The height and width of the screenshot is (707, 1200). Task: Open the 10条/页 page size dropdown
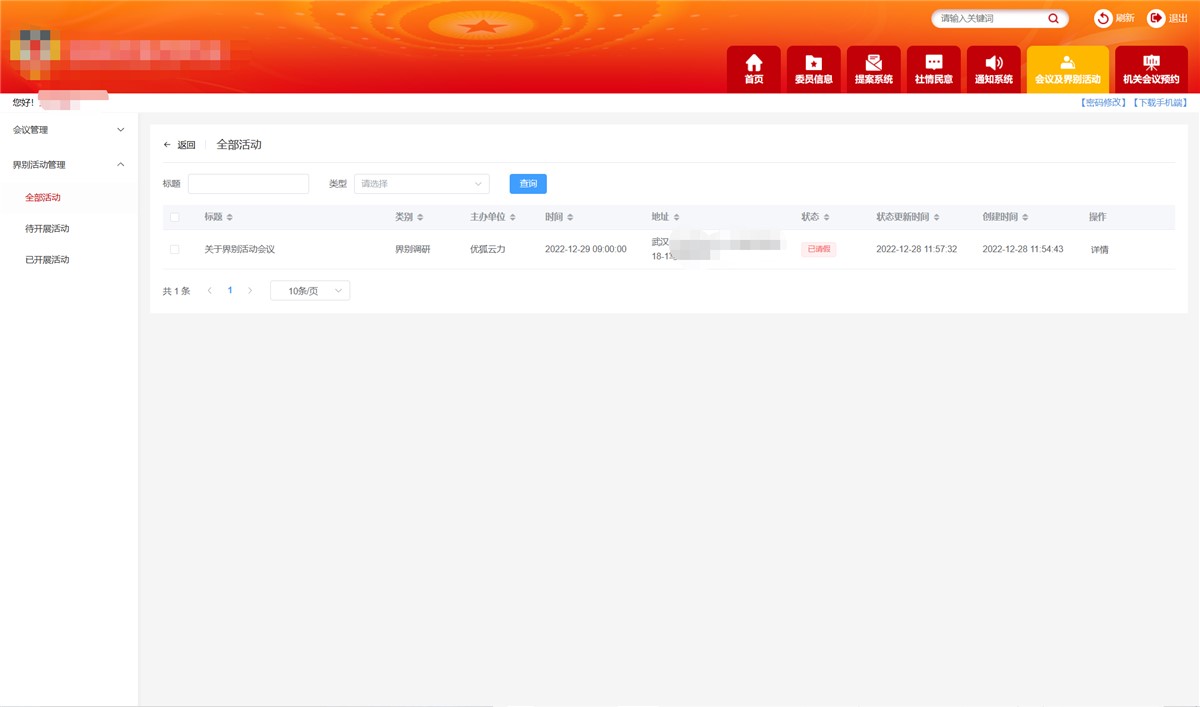click(310, 290)
